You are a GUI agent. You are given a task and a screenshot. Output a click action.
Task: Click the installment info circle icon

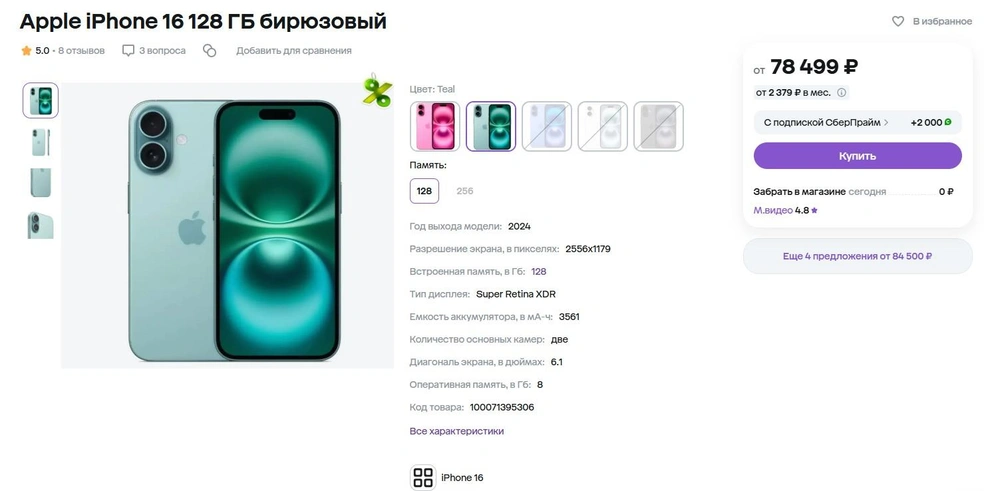(x=842, y=92)
